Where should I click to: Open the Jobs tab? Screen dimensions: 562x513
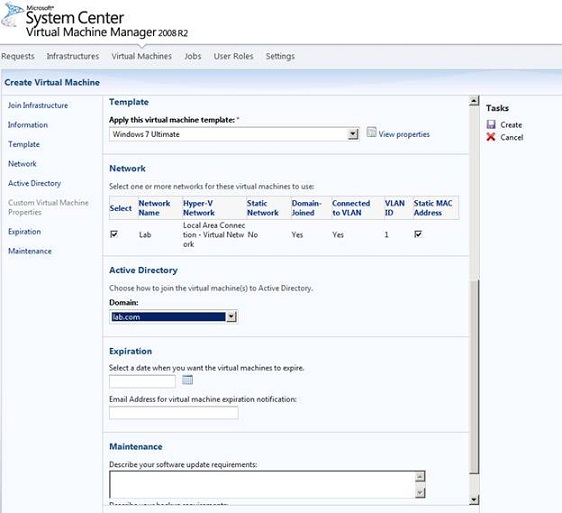tap(193, 56)
